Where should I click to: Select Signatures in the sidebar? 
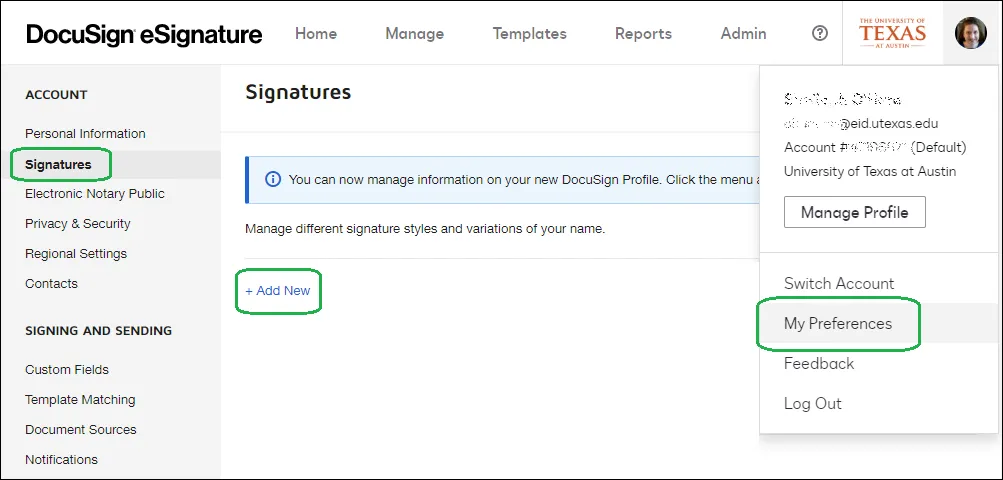tap(58, 164)
